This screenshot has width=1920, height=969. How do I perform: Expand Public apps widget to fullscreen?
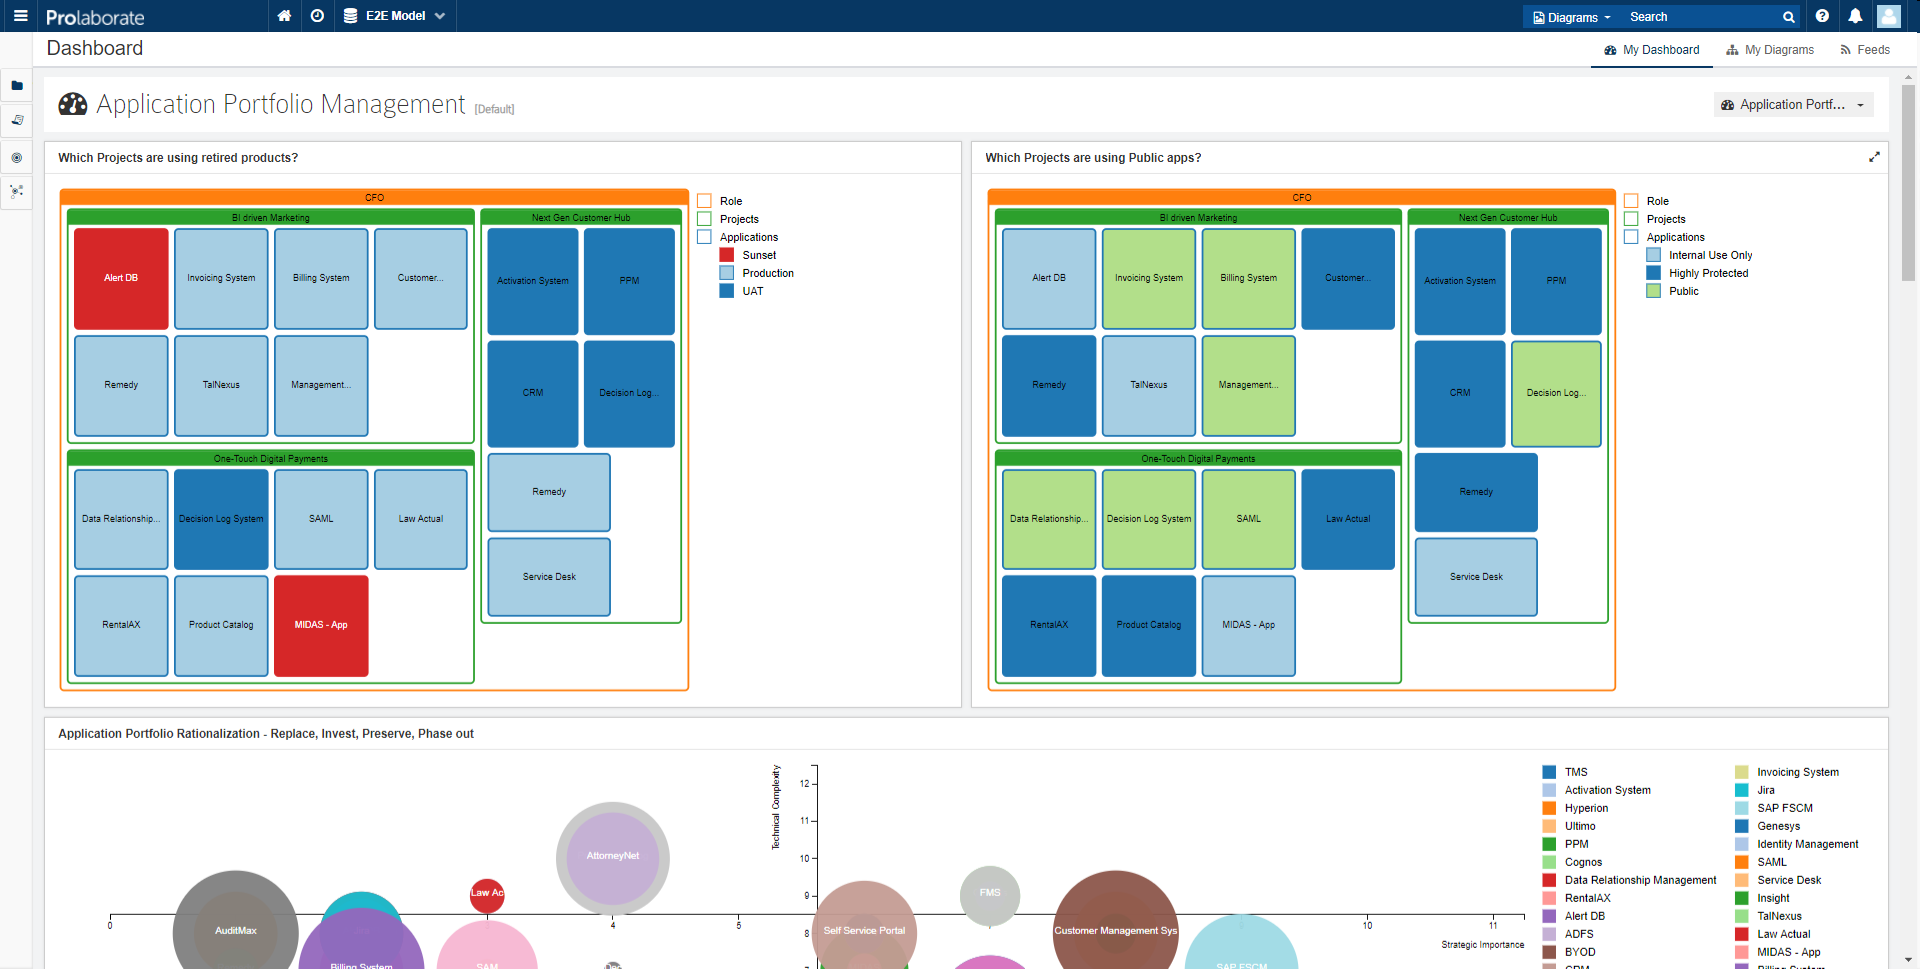pyautogui.click(x=1874, y=157)
